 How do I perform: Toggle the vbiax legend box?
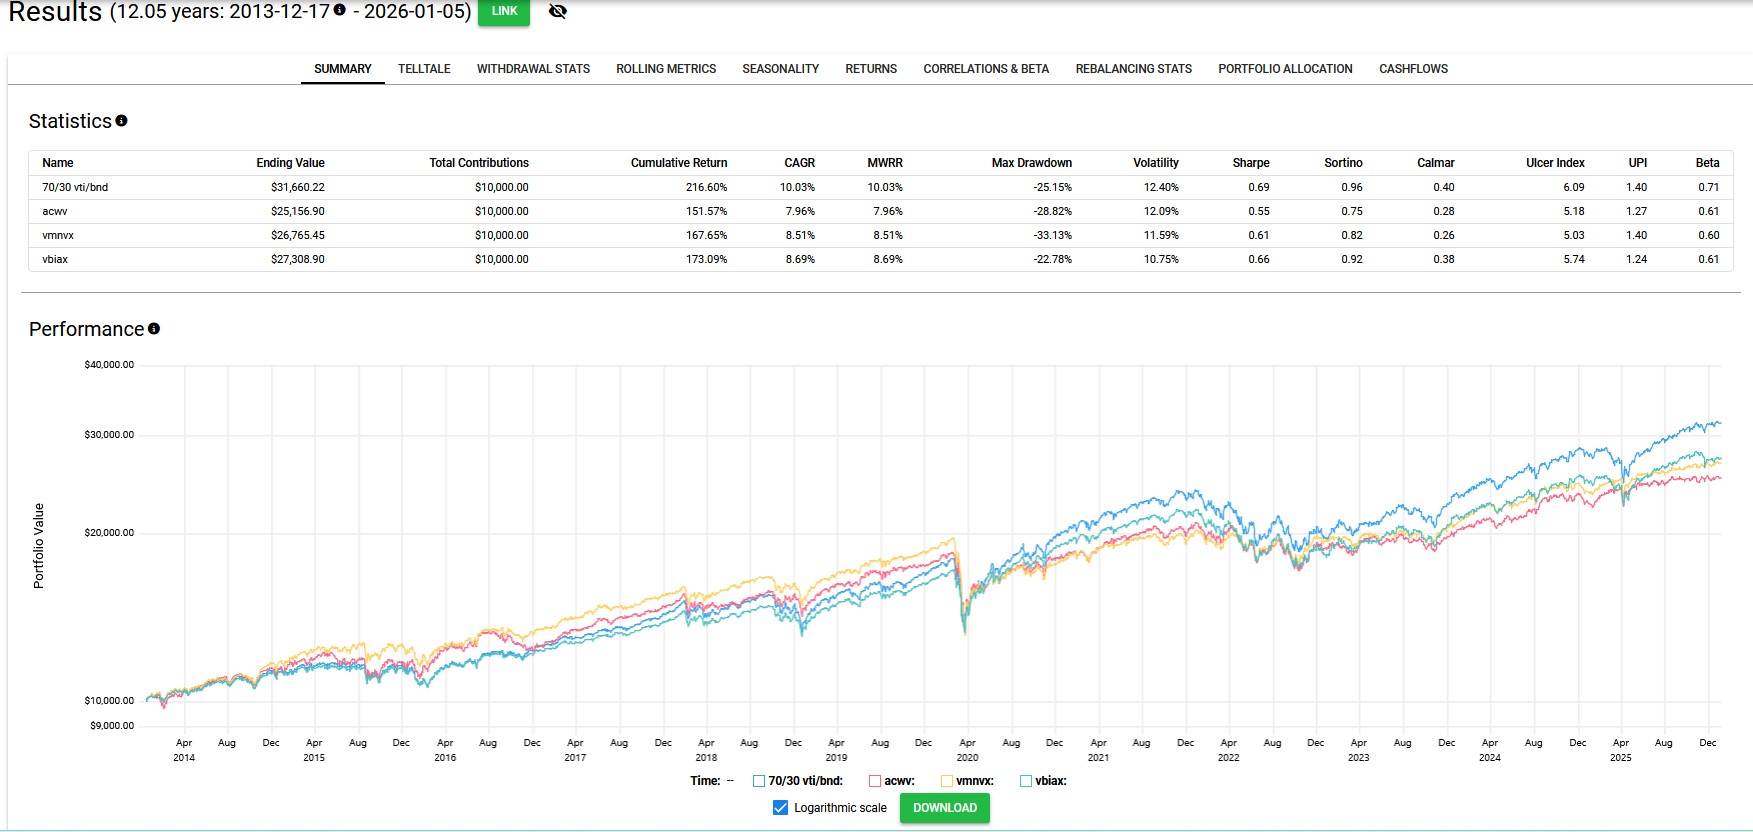pos(1026,781)
